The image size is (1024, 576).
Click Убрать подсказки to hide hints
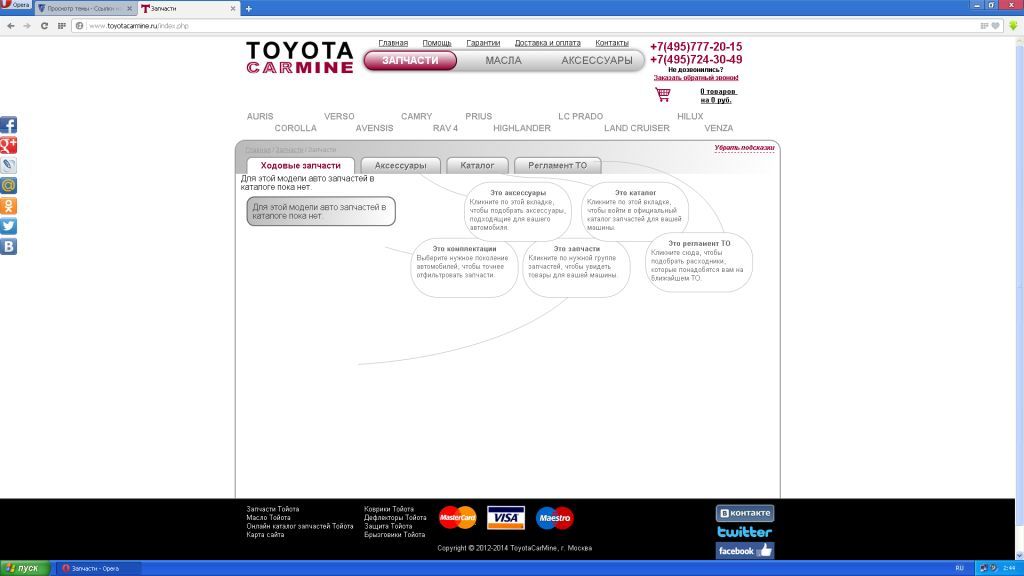coord(744,148)
